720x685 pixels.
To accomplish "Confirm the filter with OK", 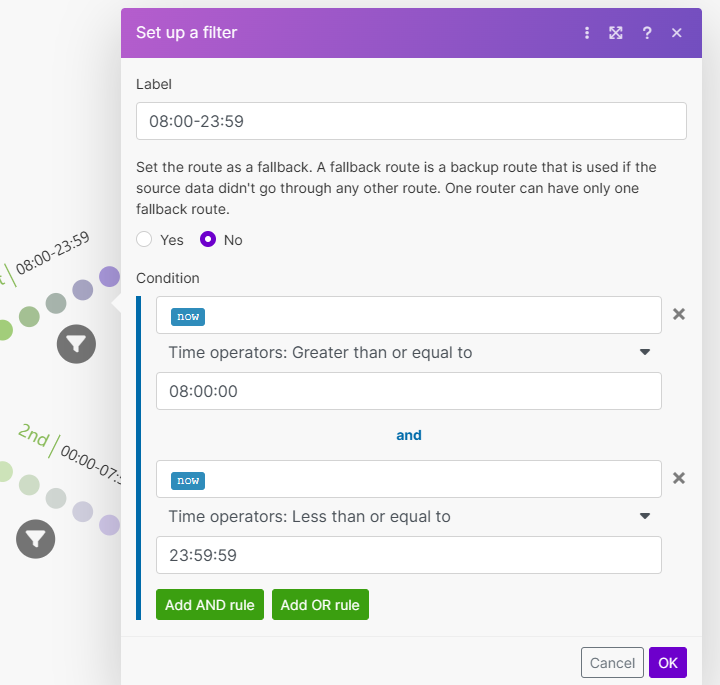I will pos(667,663).
